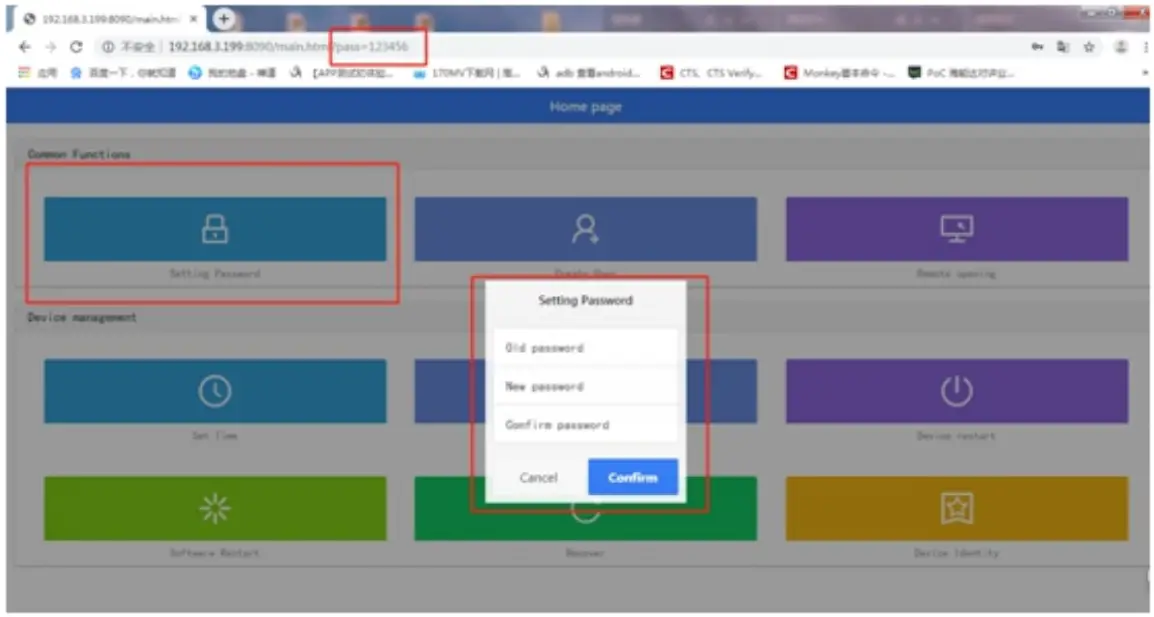Open the Monkey bookmark
This screenshot has height=617, width=1154.
[x=840, y=73]
